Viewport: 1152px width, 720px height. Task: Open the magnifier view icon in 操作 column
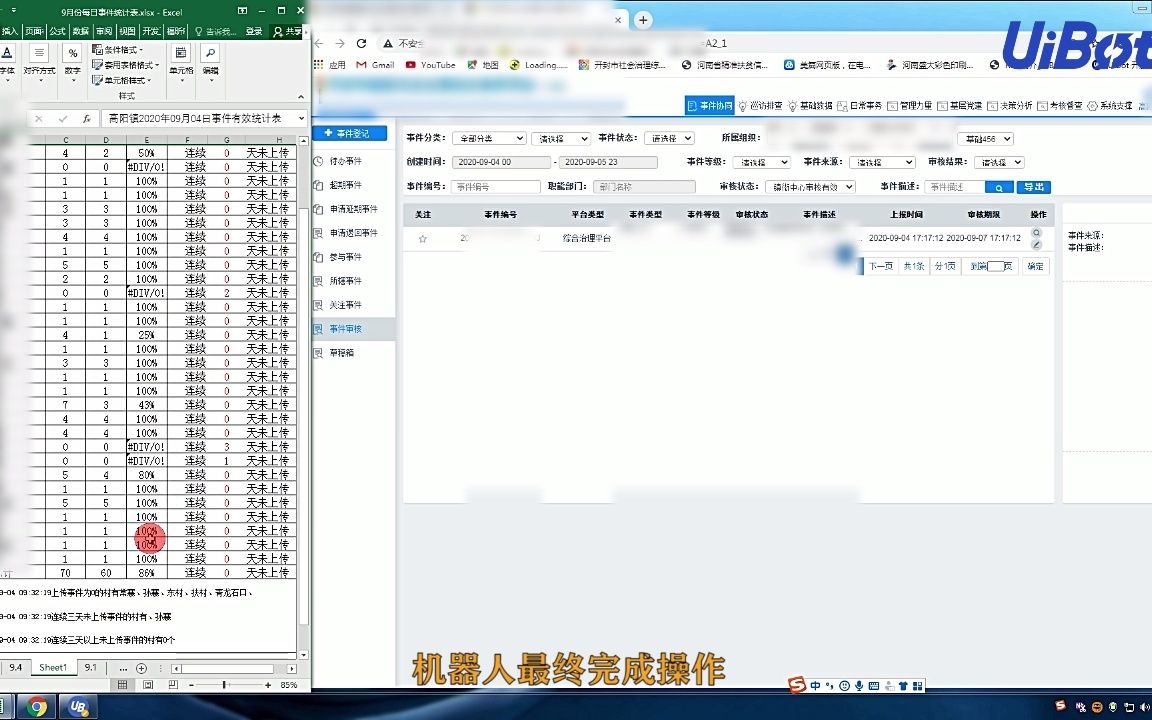pos(1035,233)
